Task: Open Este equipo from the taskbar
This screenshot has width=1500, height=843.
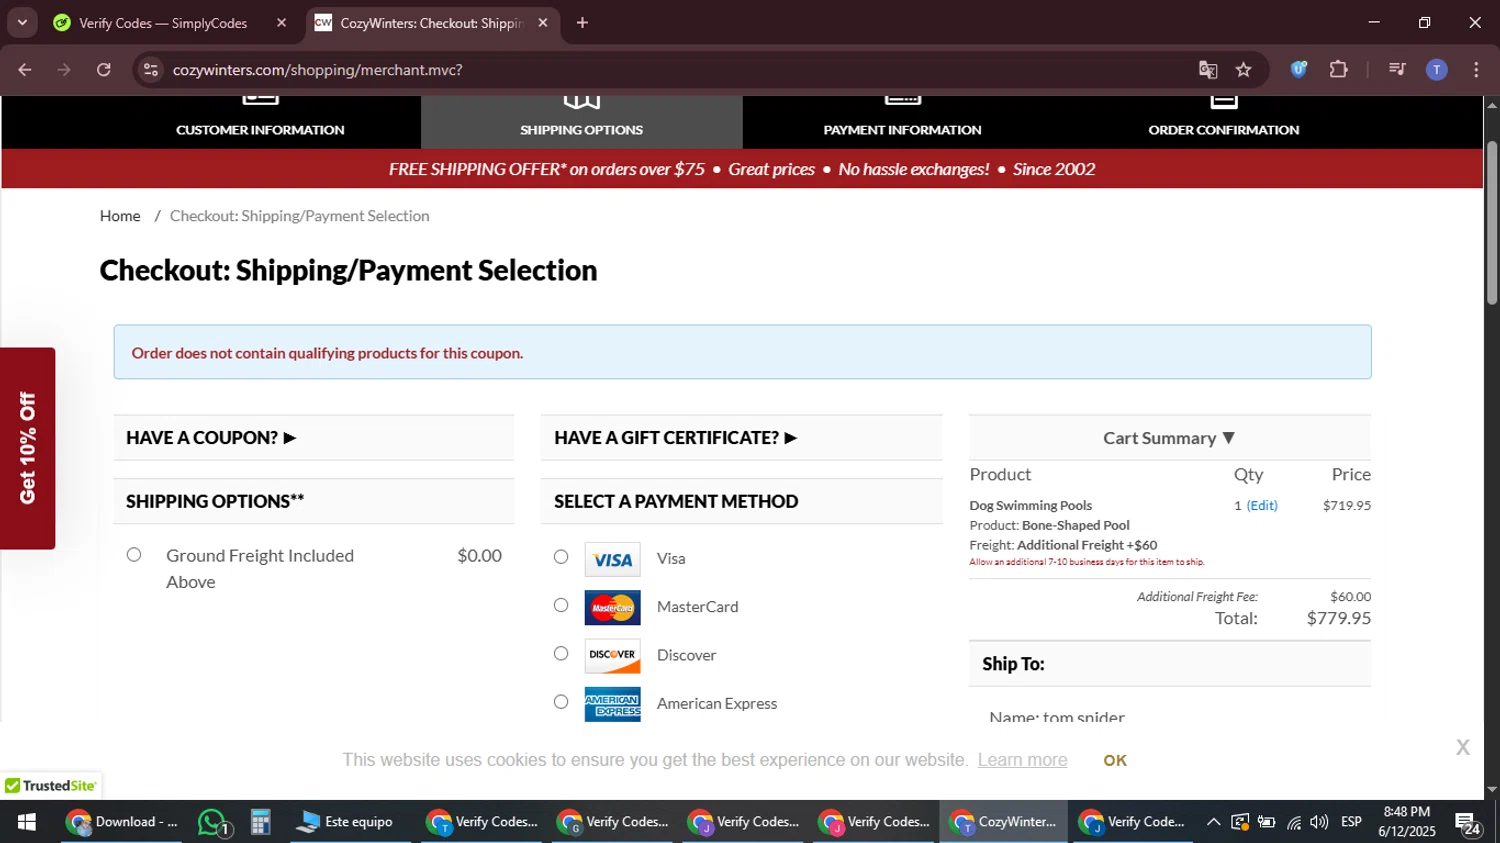Action: (347, 822)
